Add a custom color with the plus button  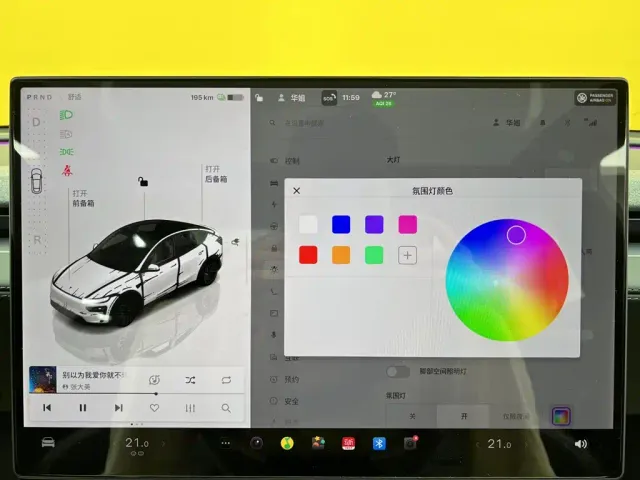[x=407, y=255]
